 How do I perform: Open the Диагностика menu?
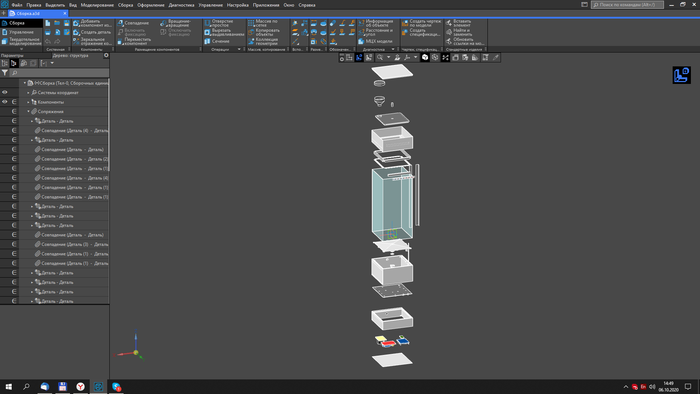coord(181,5)
